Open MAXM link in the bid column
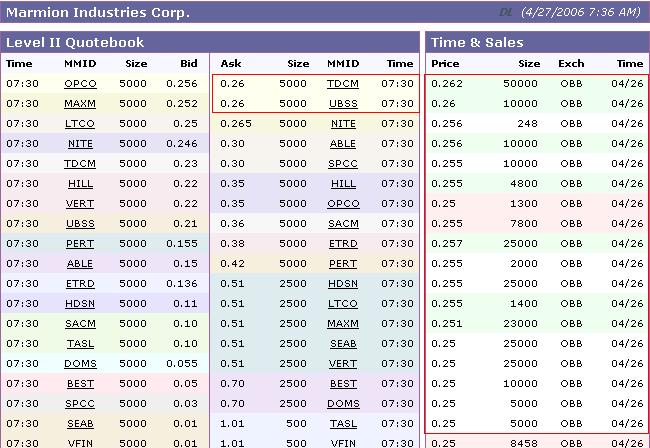 pos(80,104)
